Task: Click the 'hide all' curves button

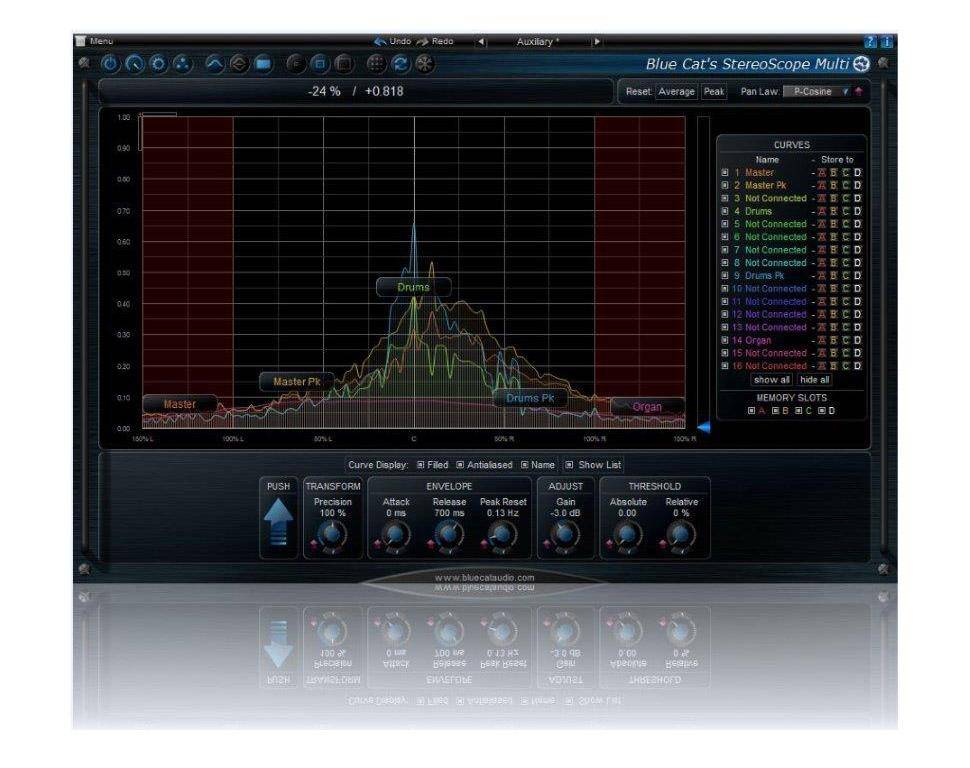Action: coord(814,380)
